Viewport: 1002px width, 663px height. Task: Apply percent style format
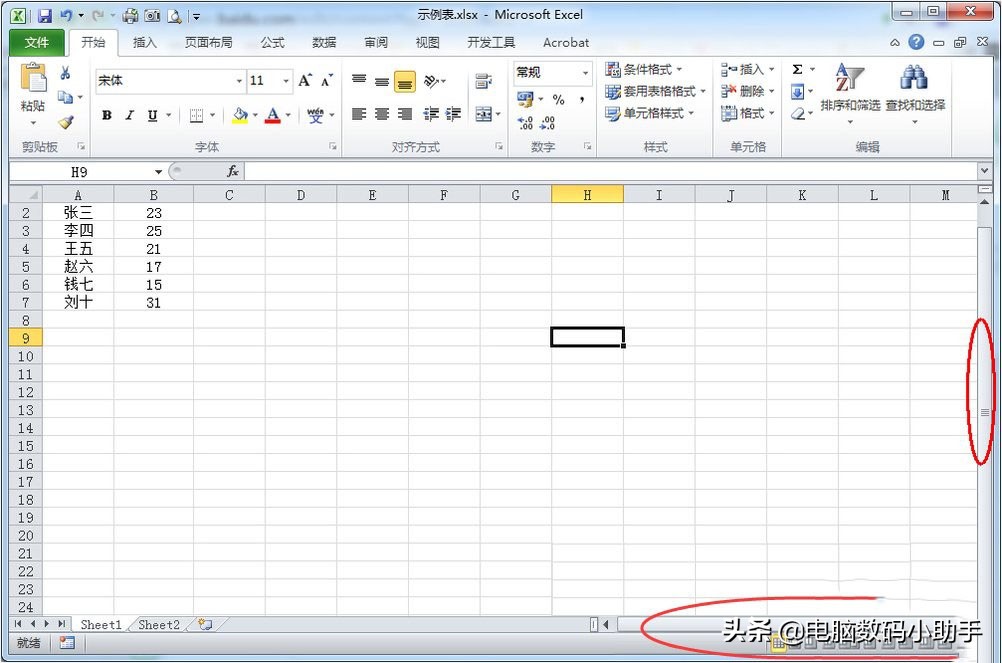(x=559, y=100)
